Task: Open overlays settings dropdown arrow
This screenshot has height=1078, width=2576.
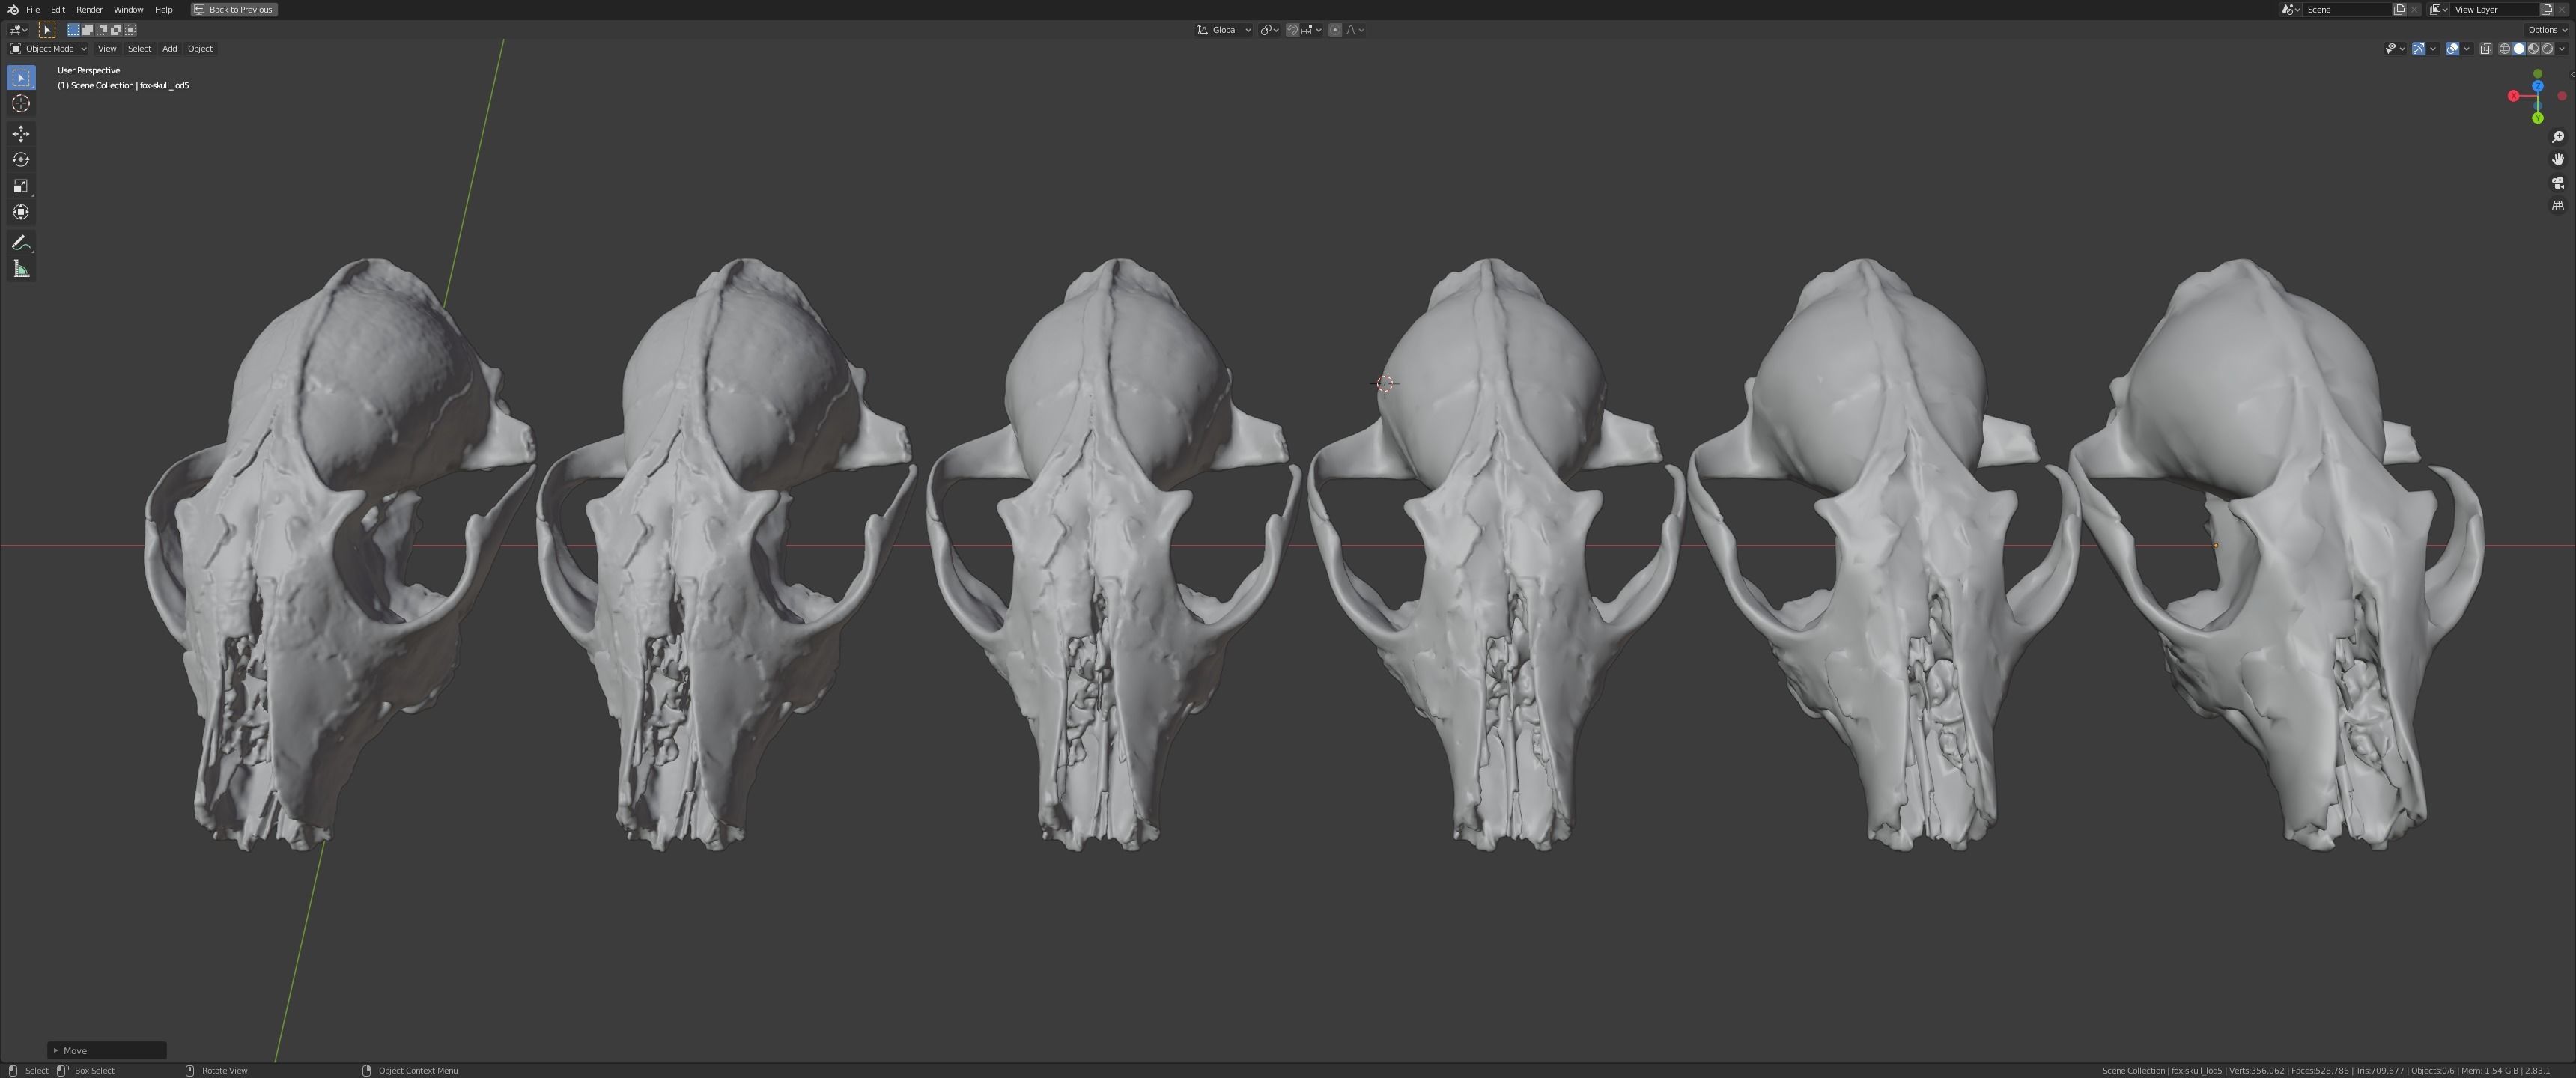Action: point(2467,48)
